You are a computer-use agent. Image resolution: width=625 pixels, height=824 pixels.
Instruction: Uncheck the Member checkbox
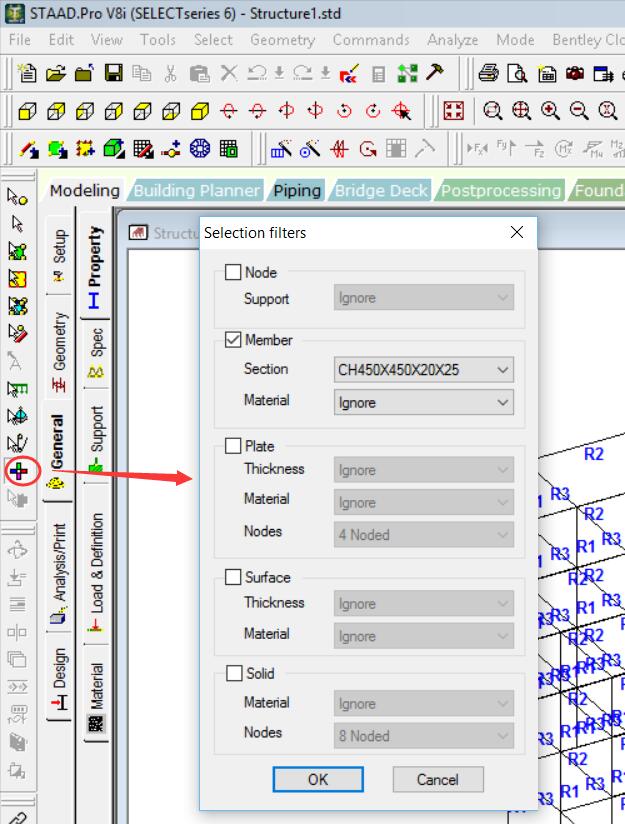pos(232,339)
